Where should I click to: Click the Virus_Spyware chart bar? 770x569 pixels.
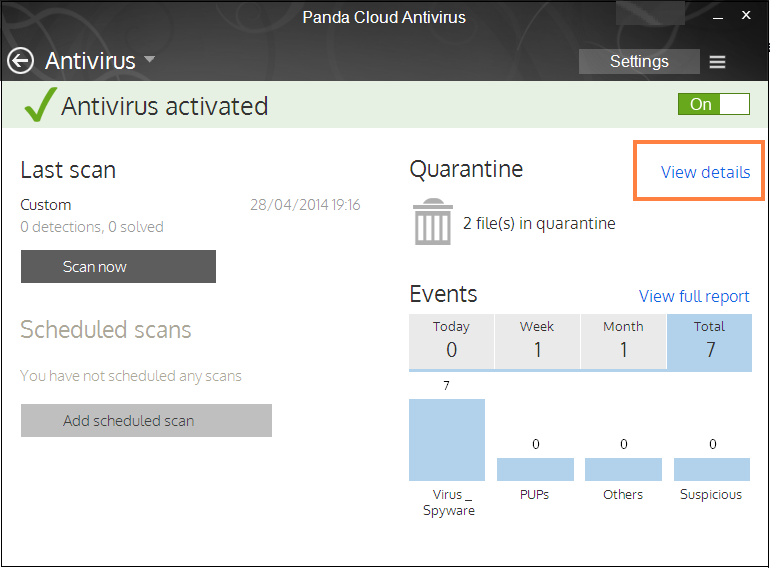click(x=447, y=440)
